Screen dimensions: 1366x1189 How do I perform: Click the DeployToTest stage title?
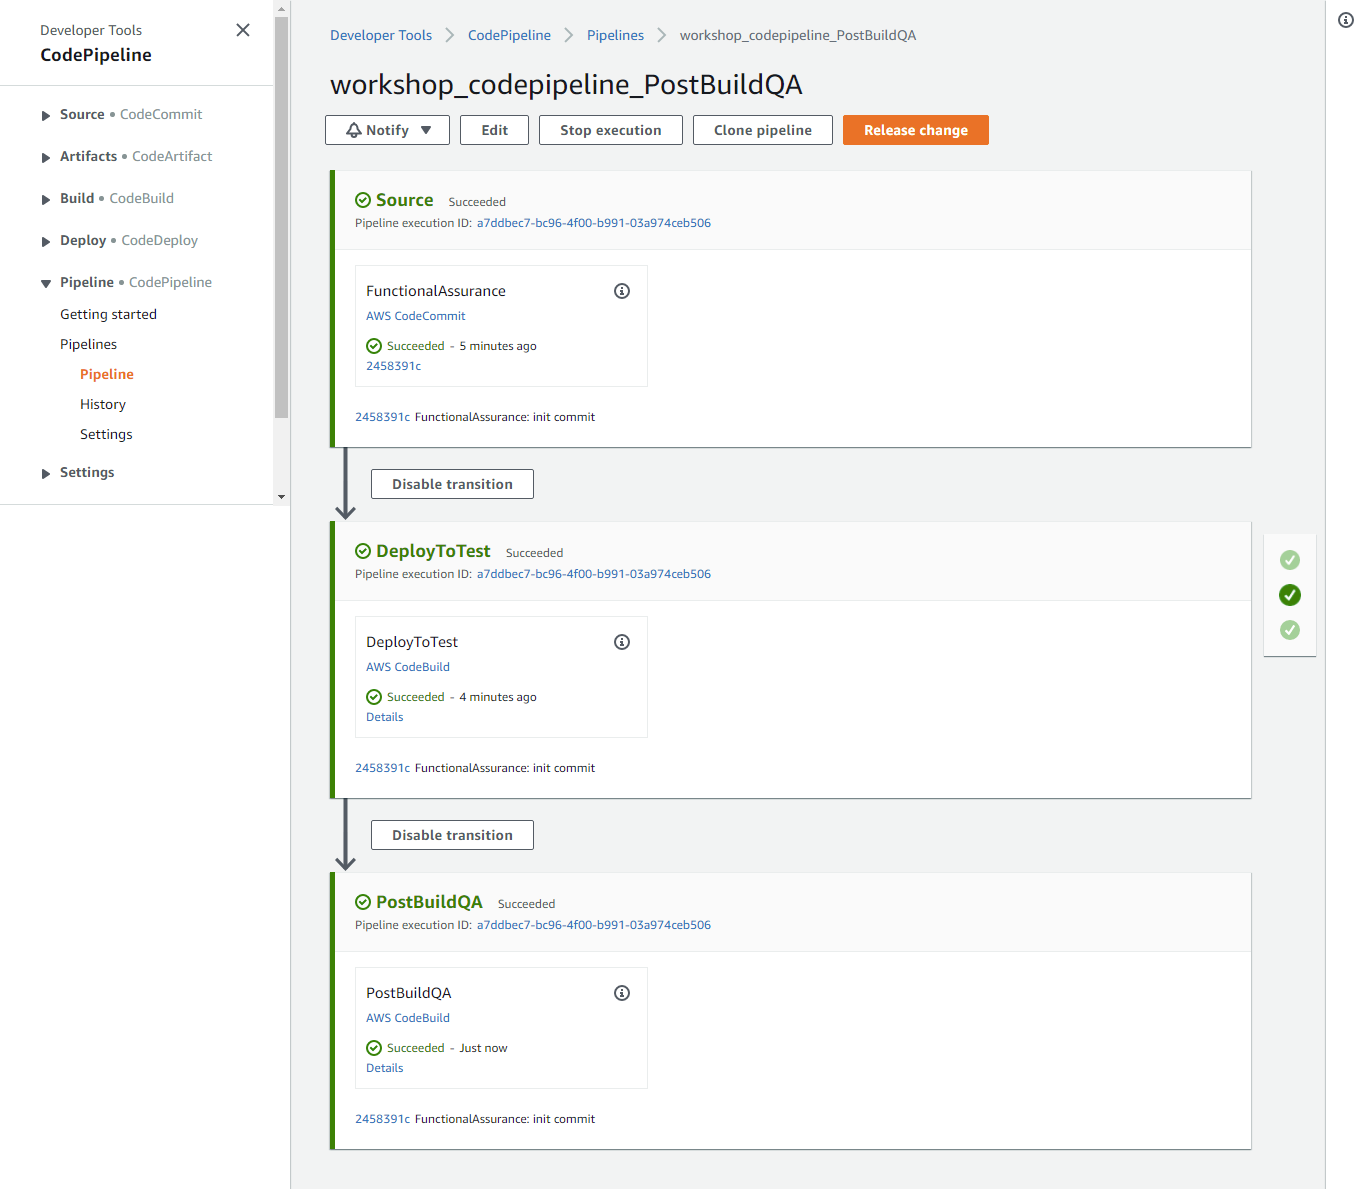pos(433,551)
